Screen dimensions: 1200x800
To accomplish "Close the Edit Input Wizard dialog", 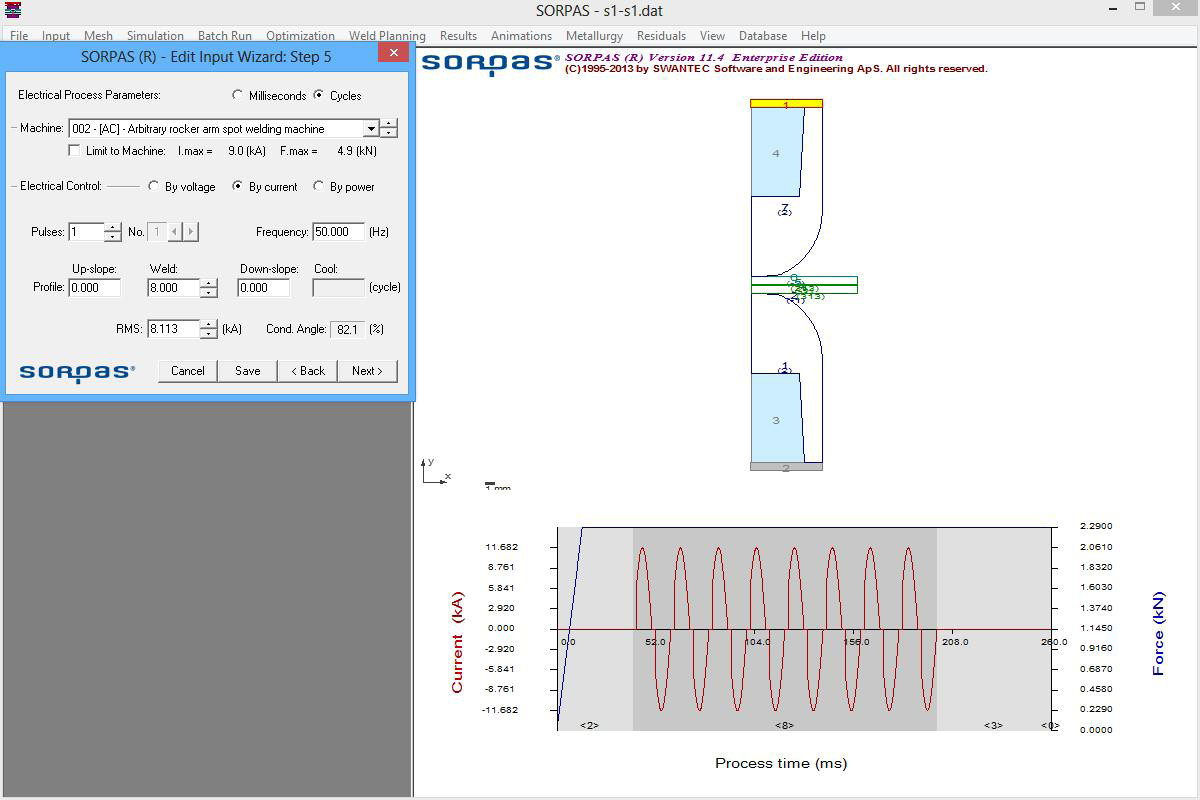I will tap(393, 54).
